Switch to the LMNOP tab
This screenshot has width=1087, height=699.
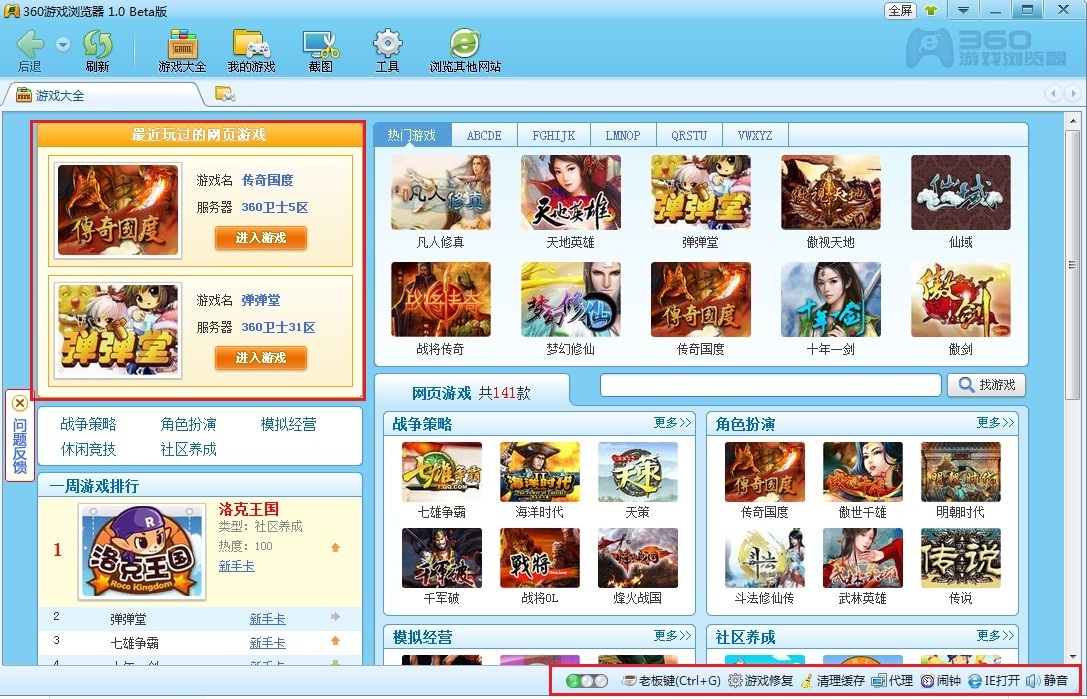pyautogui.click(x=622, y=135)
